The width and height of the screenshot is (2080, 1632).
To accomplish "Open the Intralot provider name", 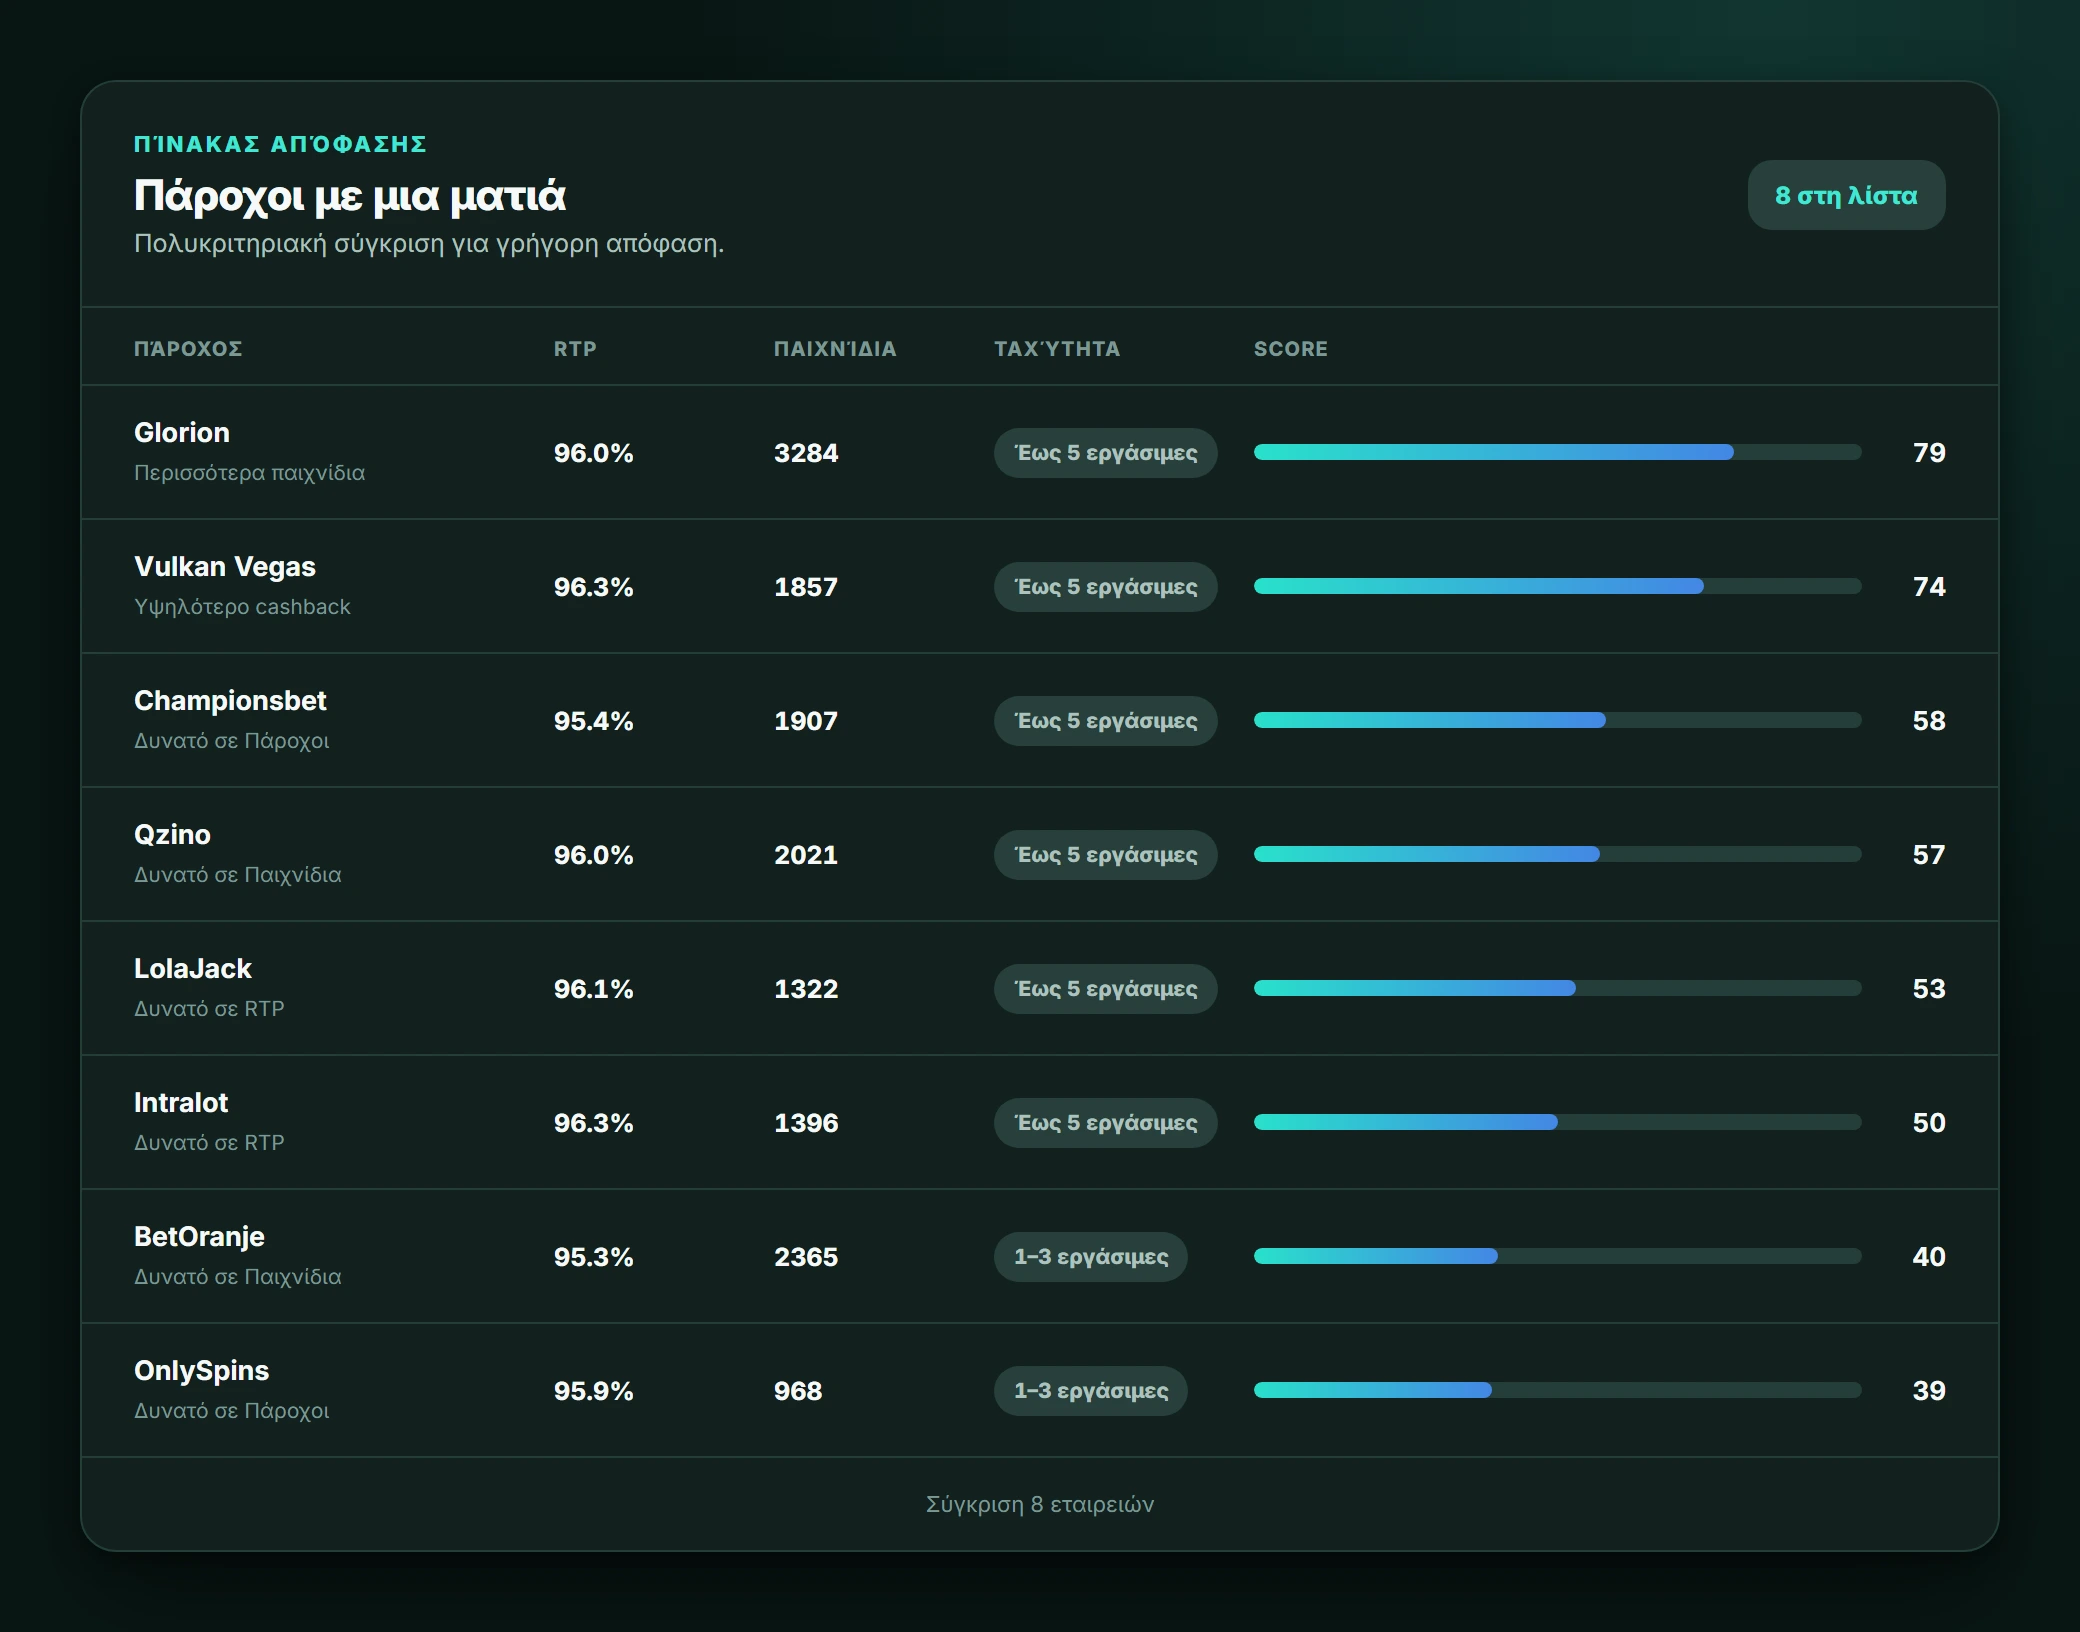I will (x=181, y=1103).
